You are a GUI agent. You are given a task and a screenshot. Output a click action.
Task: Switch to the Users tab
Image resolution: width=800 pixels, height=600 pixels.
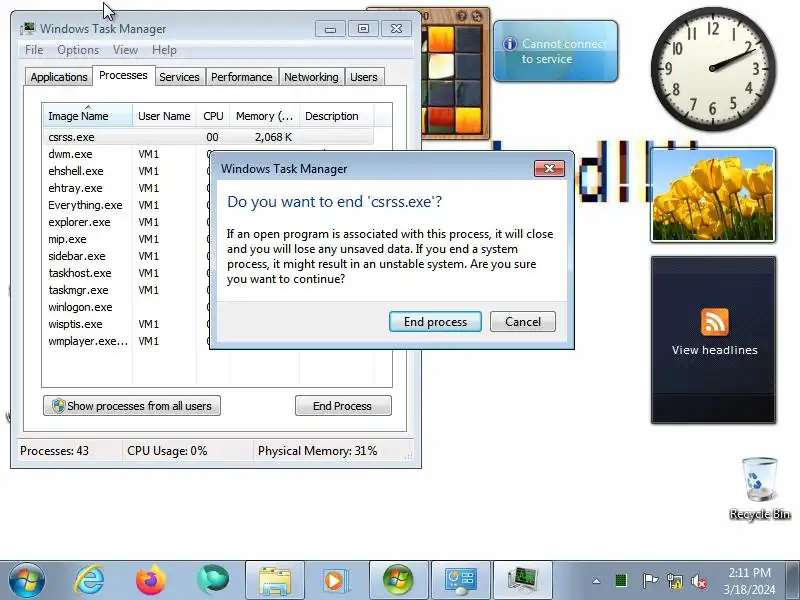click(364, 77)
